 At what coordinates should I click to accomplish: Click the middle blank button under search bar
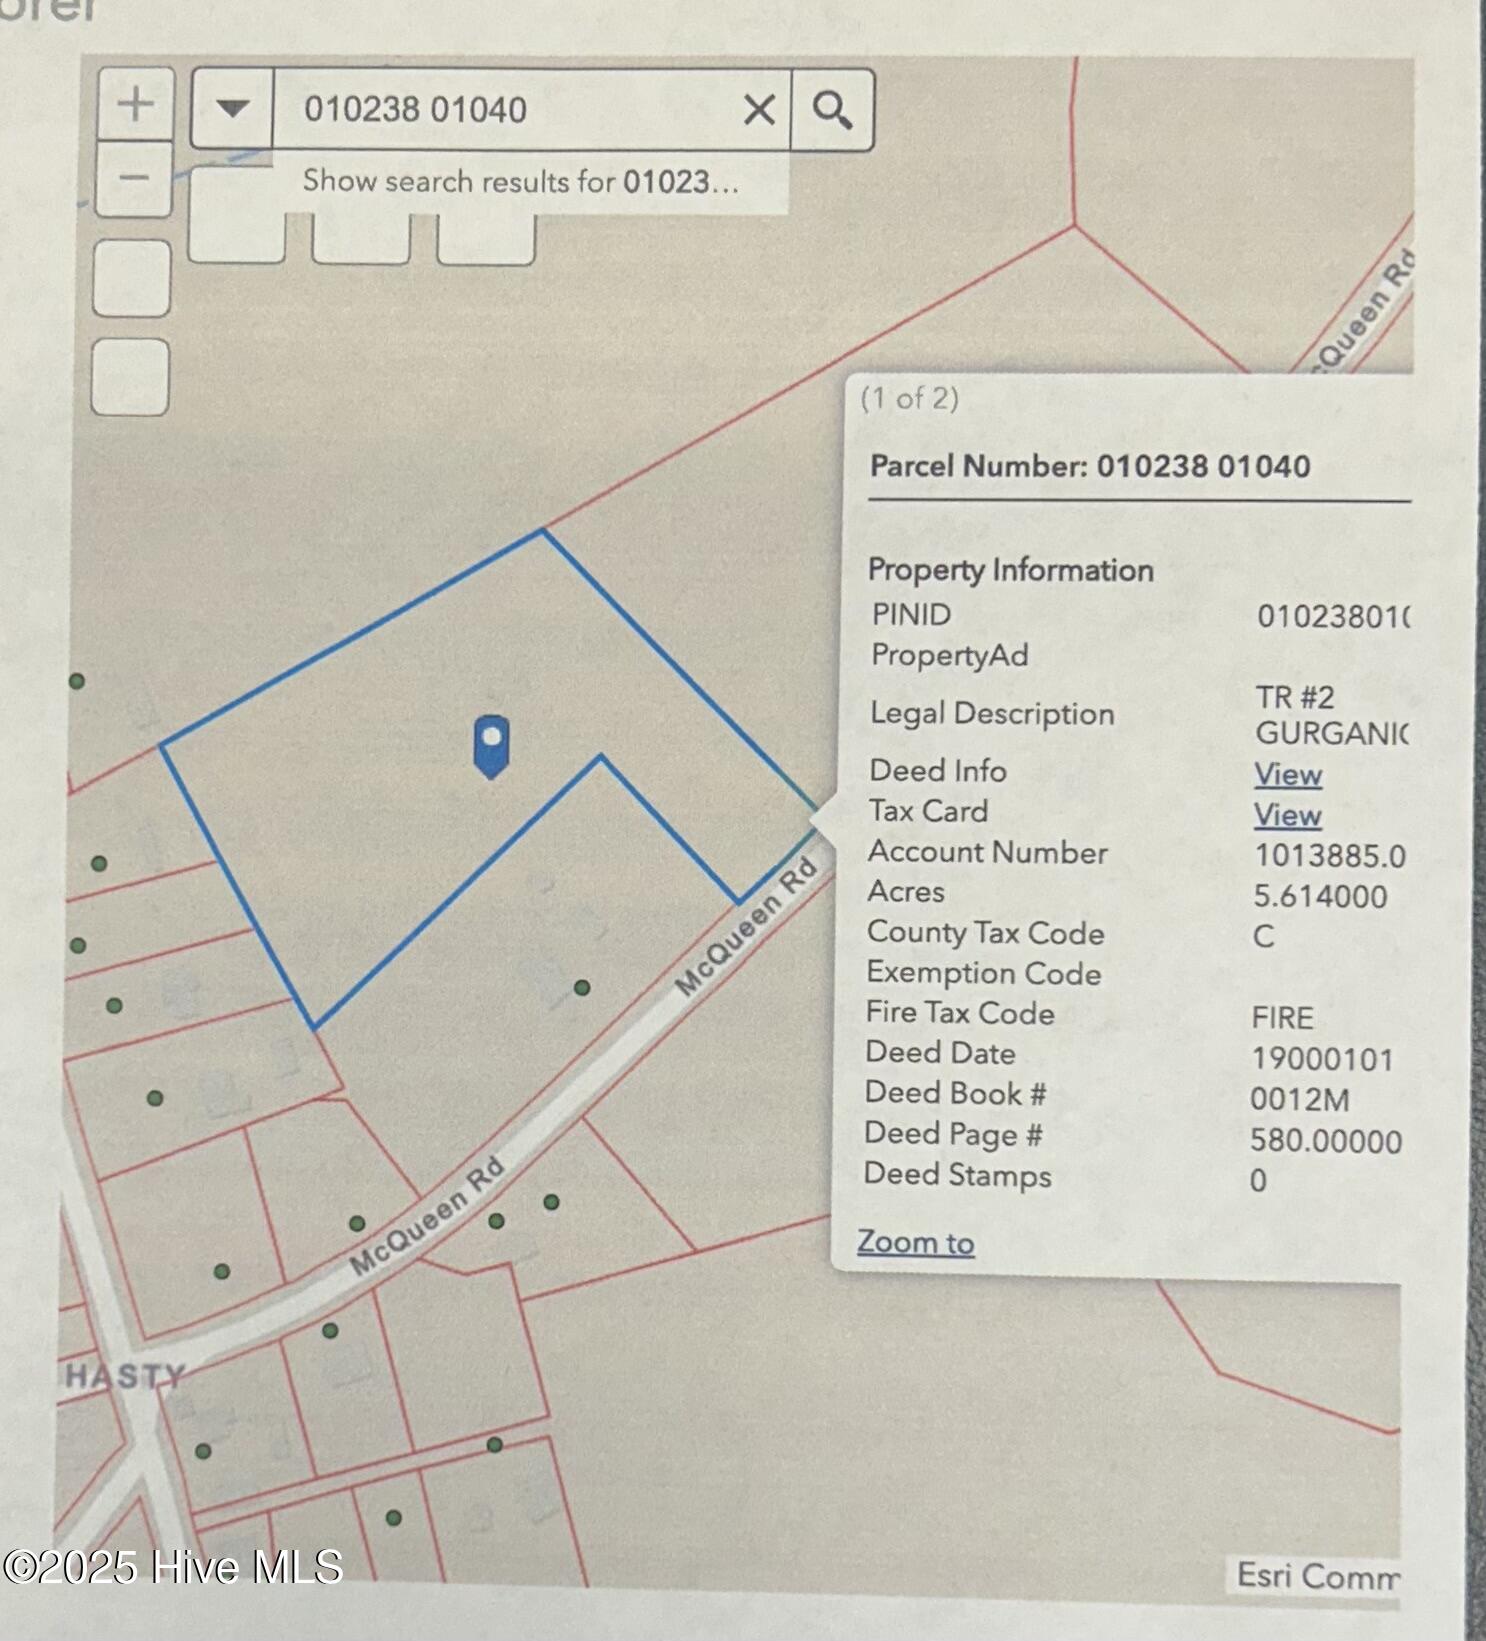(360, 238)
